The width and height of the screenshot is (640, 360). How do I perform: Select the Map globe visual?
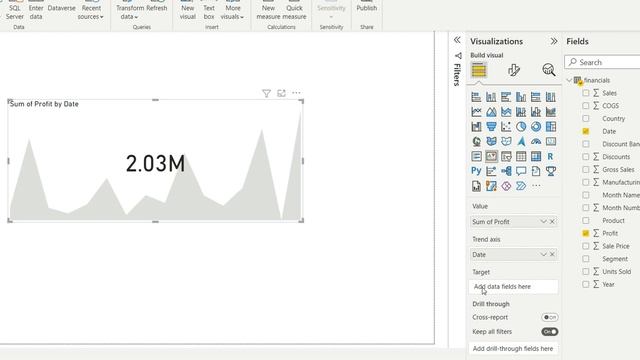coord(476,142)
